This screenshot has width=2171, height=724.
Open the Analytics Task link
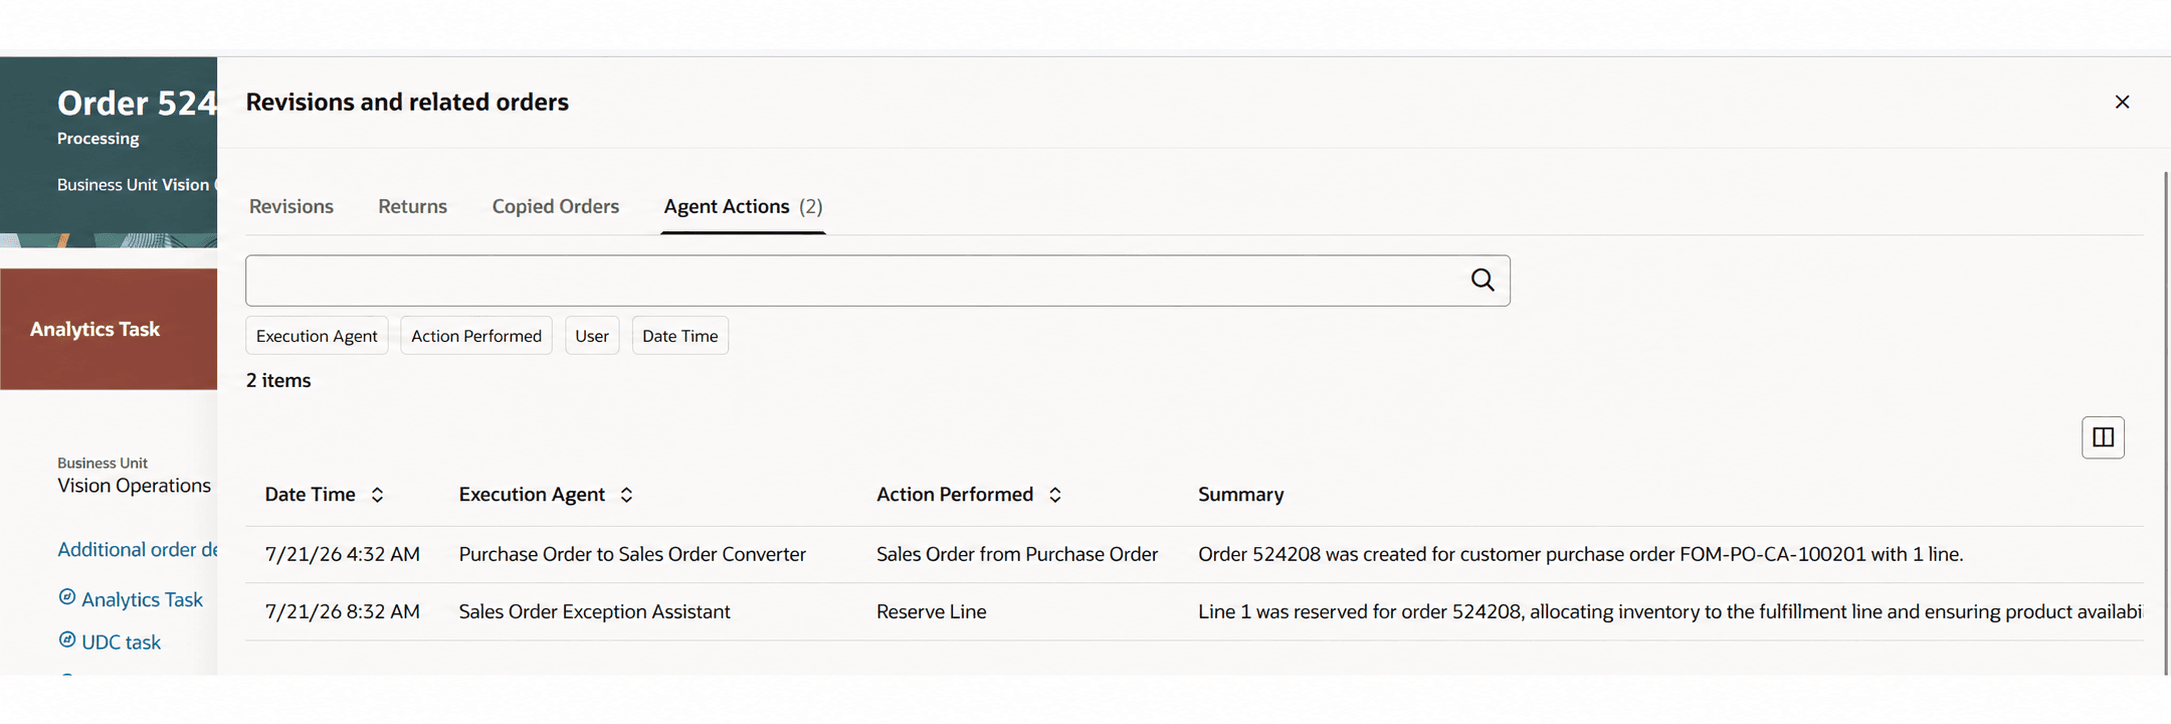coord(142,599)
